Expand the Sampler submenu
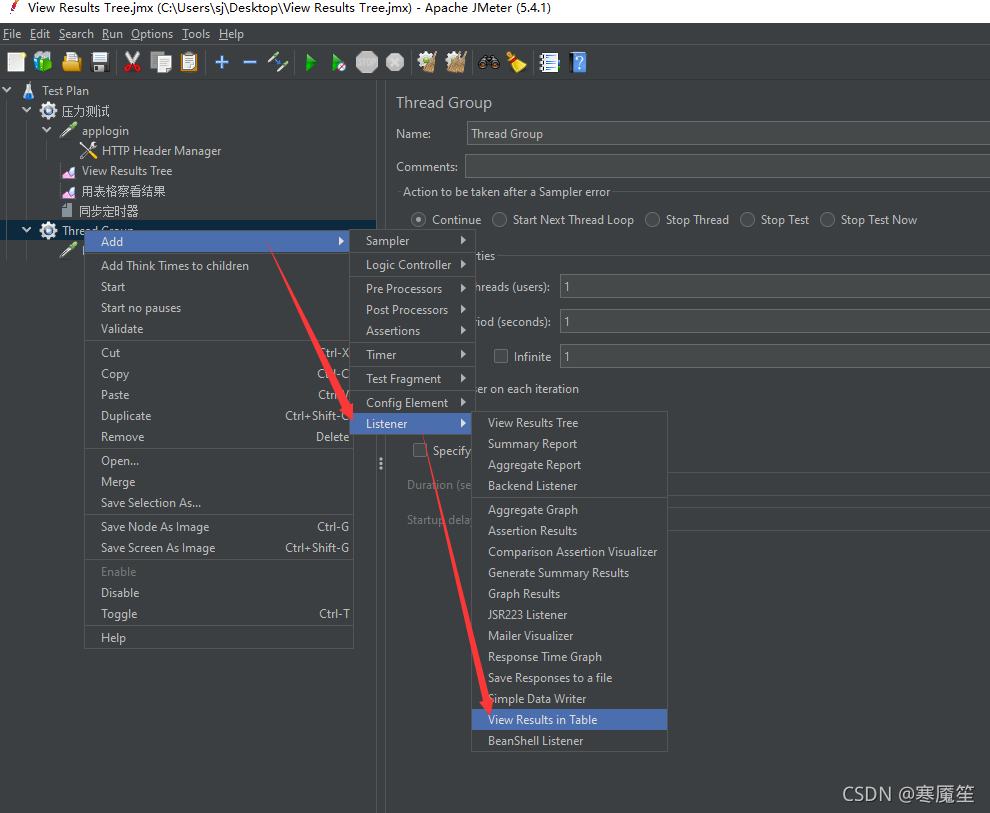Image resolution: width=990 pixels, height=813 pixels. click(411, 240)
